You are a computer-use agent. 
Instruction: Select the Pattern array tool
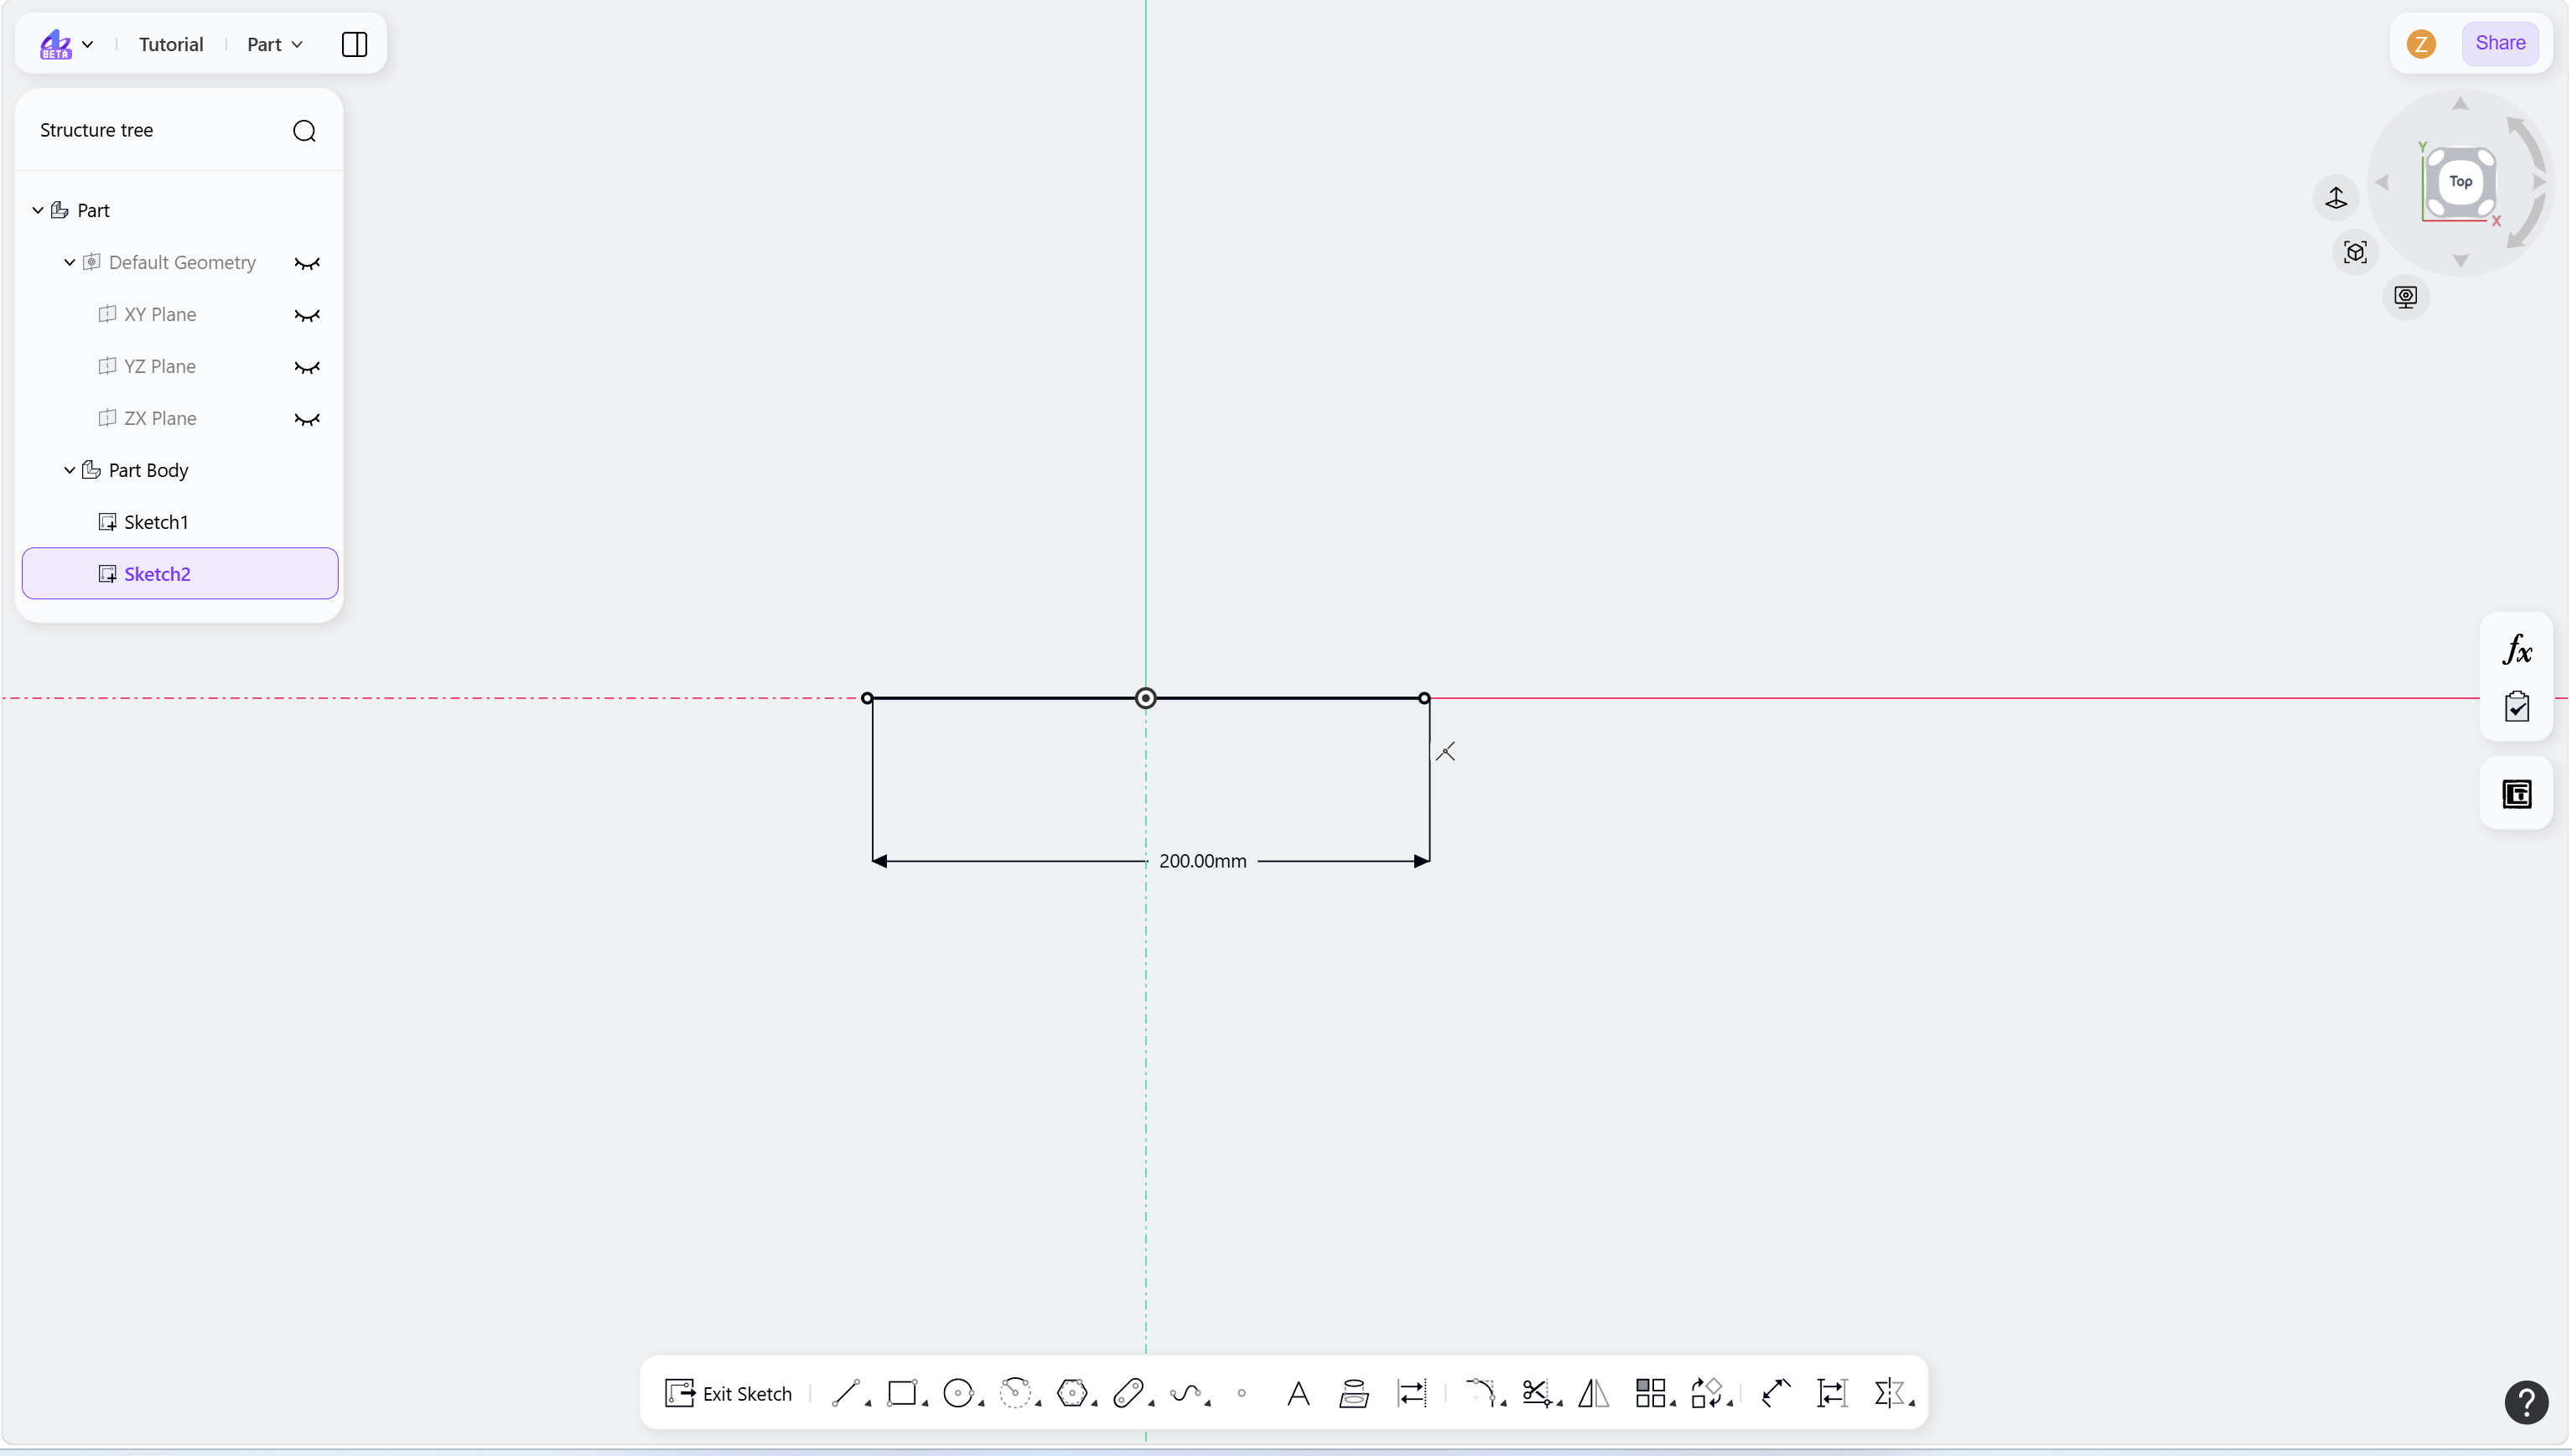(1650, 1393)
